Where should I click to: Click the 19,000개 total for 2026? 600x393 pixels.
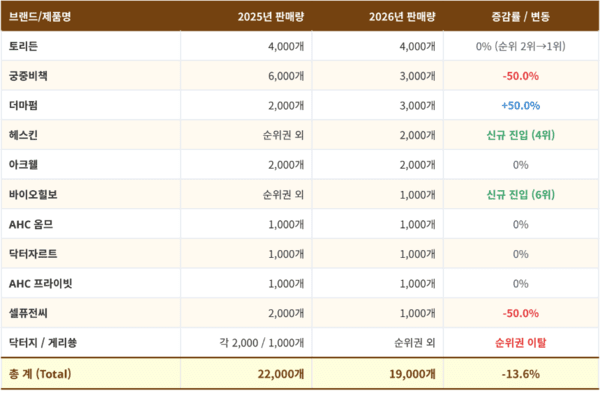tap(412, 373)
